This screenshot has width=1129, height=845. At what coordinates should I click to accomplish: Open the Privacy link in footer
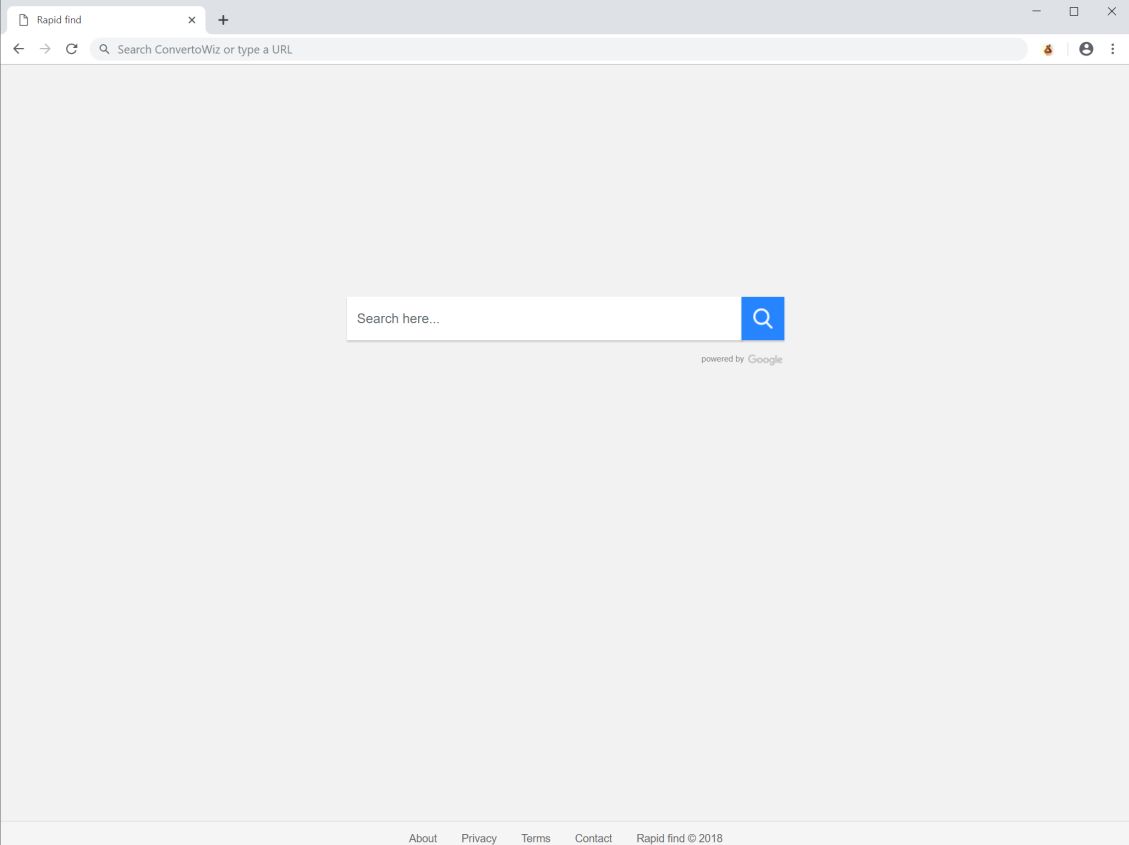479,838
